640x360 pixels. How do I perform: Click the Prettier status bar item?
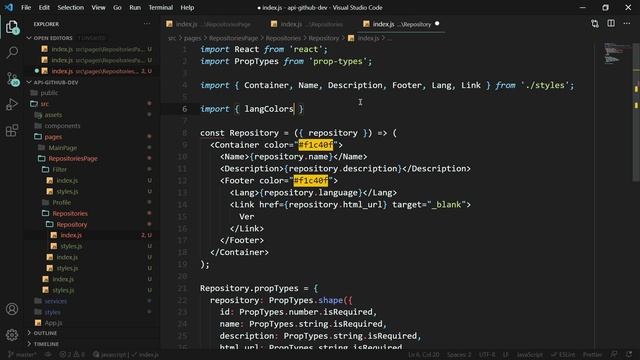point(592,355)
